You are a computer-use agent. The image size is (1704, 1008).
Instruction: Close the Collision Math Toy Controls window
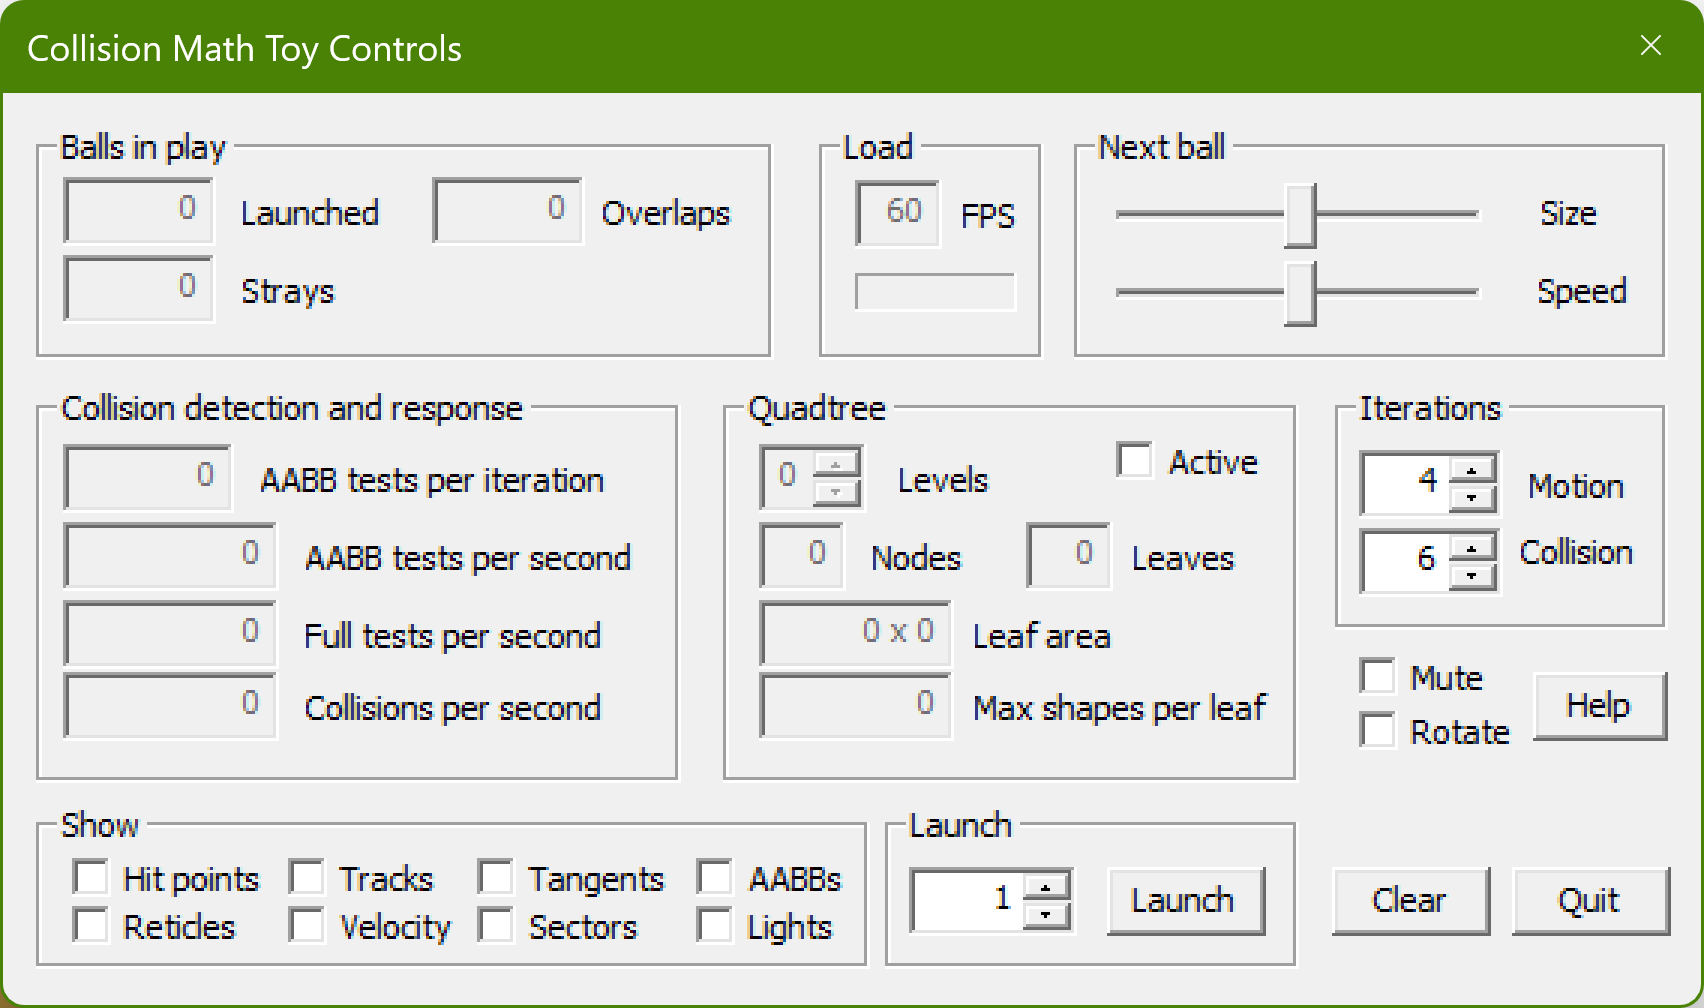1650,46
